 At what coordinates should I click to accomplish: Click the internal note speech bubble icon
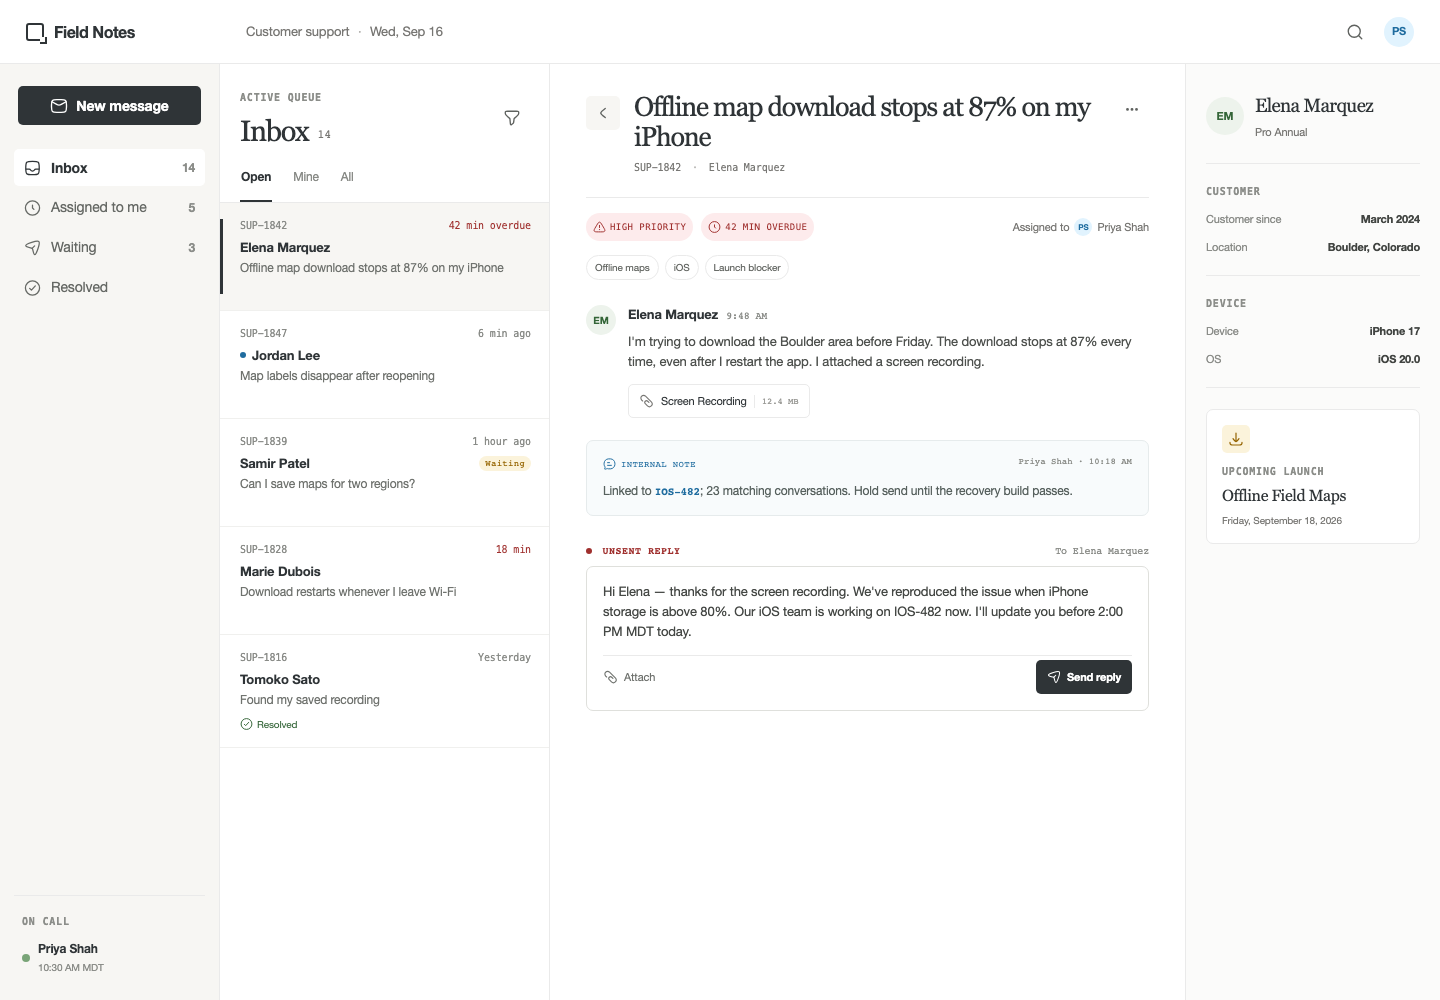pos(609,464)
